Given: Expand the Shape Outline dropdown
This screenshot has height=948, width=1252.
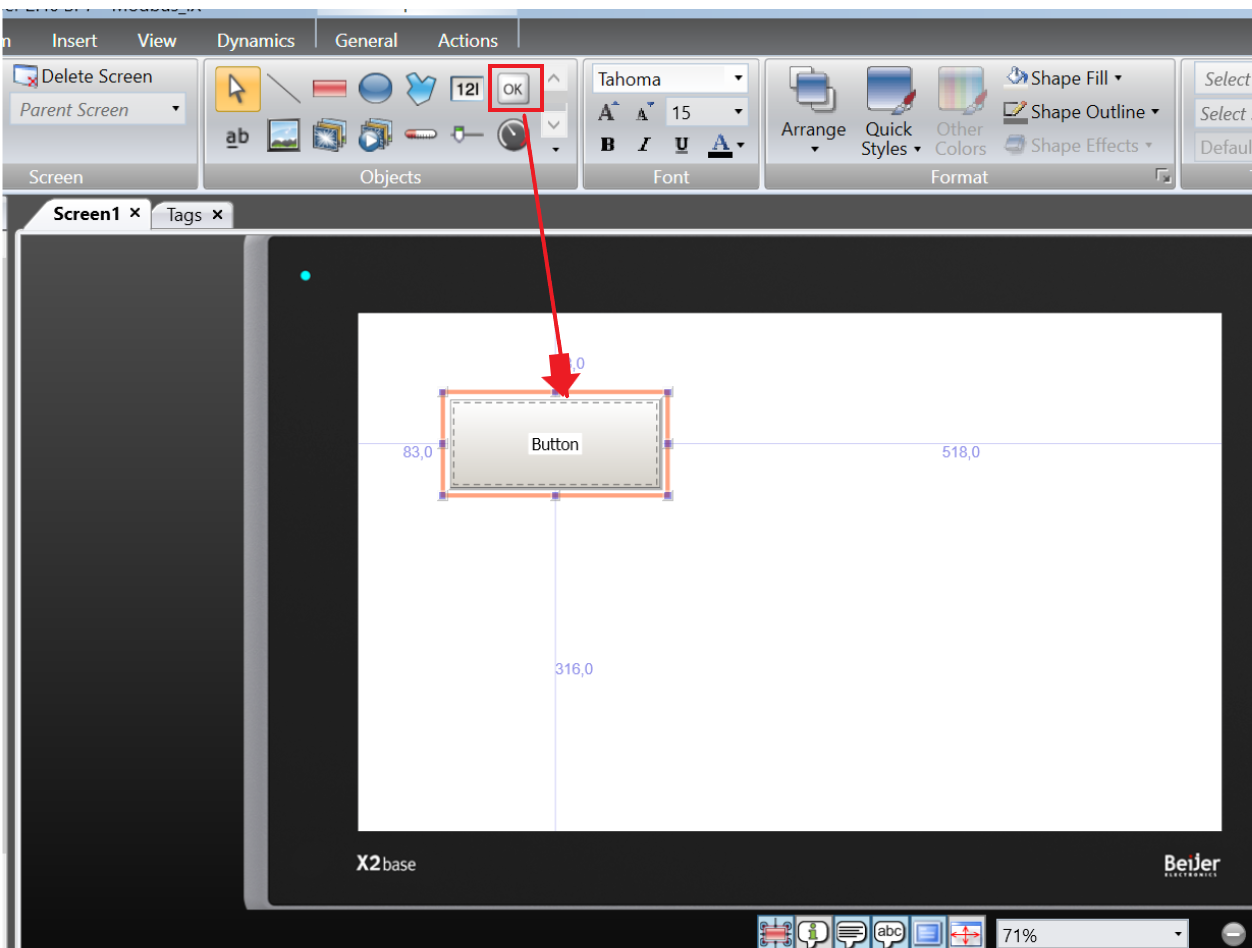Looking at the screenshot, I should tap(1155, 112).
